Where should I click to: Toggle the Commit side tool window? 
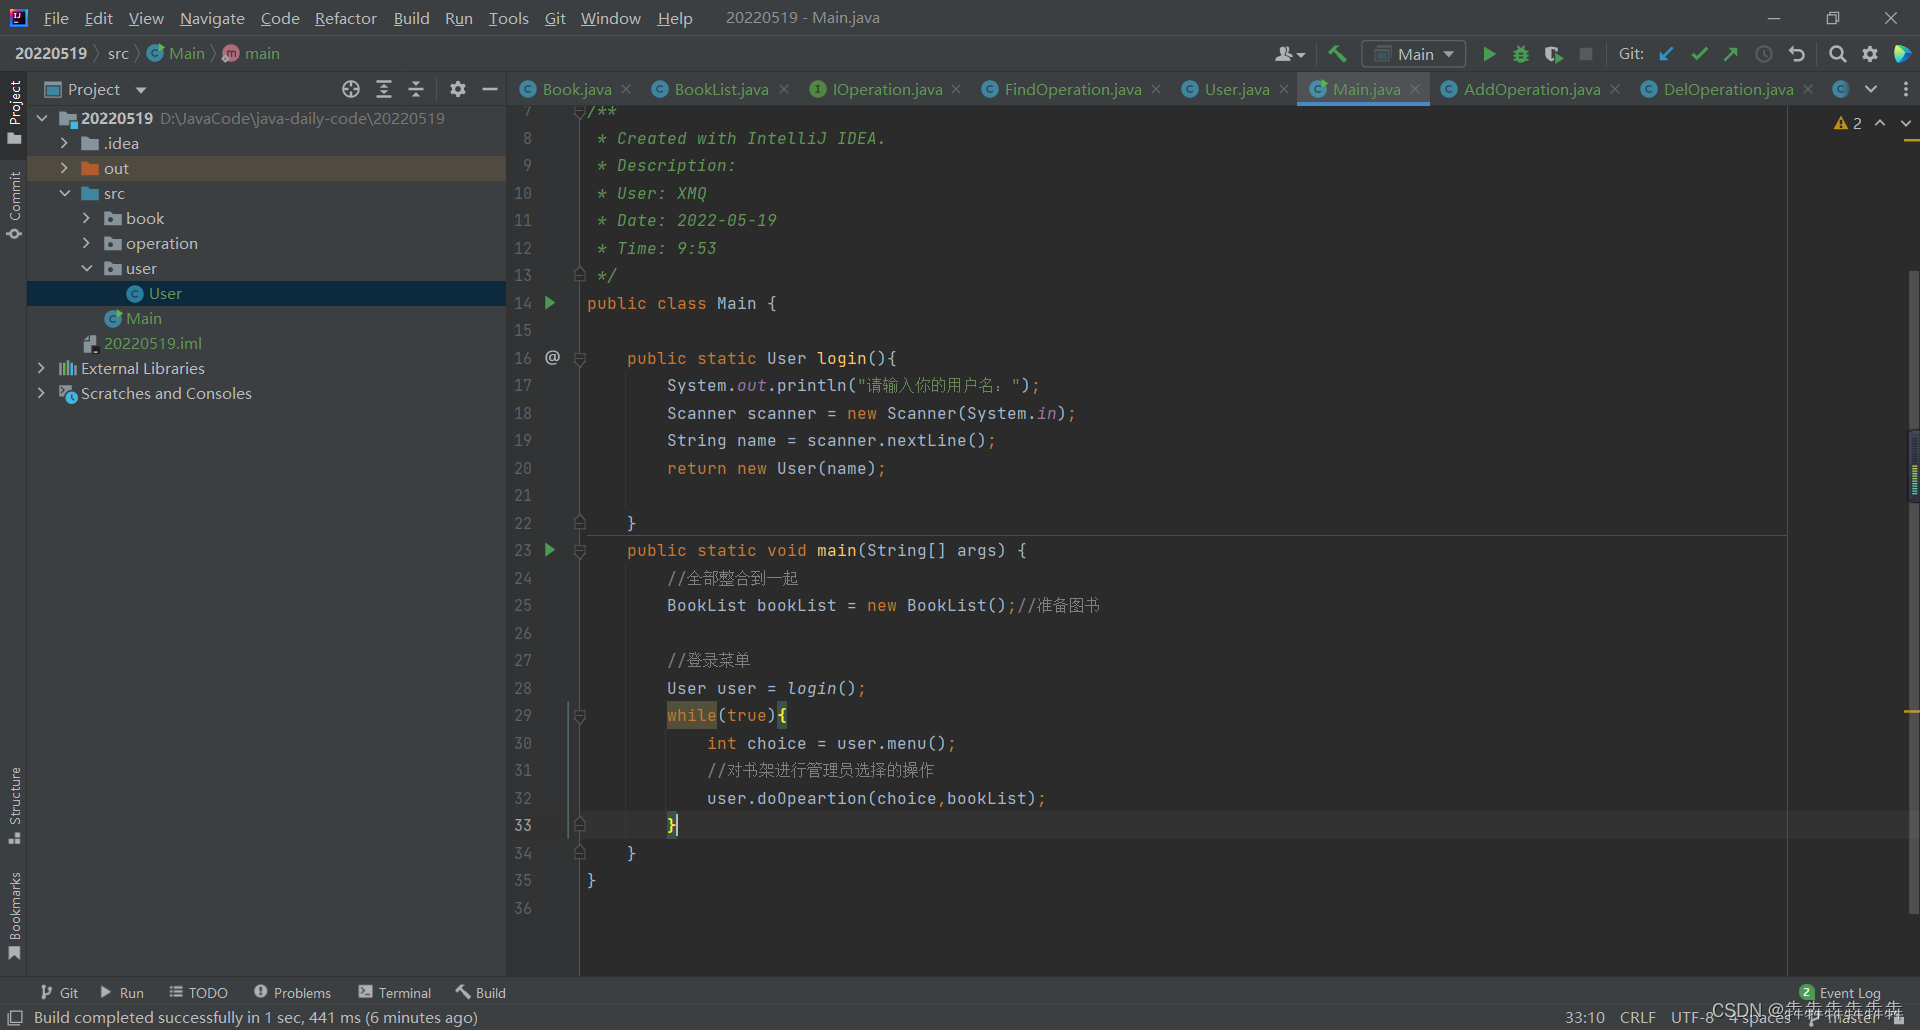tap(14, 205)
